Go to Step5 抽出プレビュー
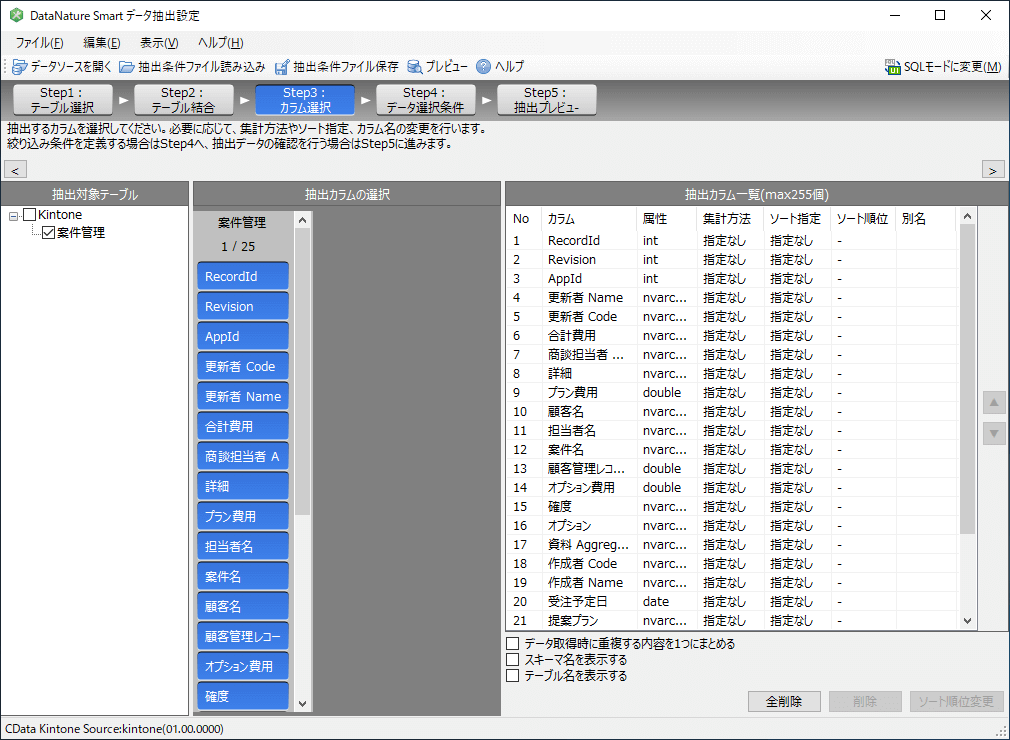 click(546, 100)
